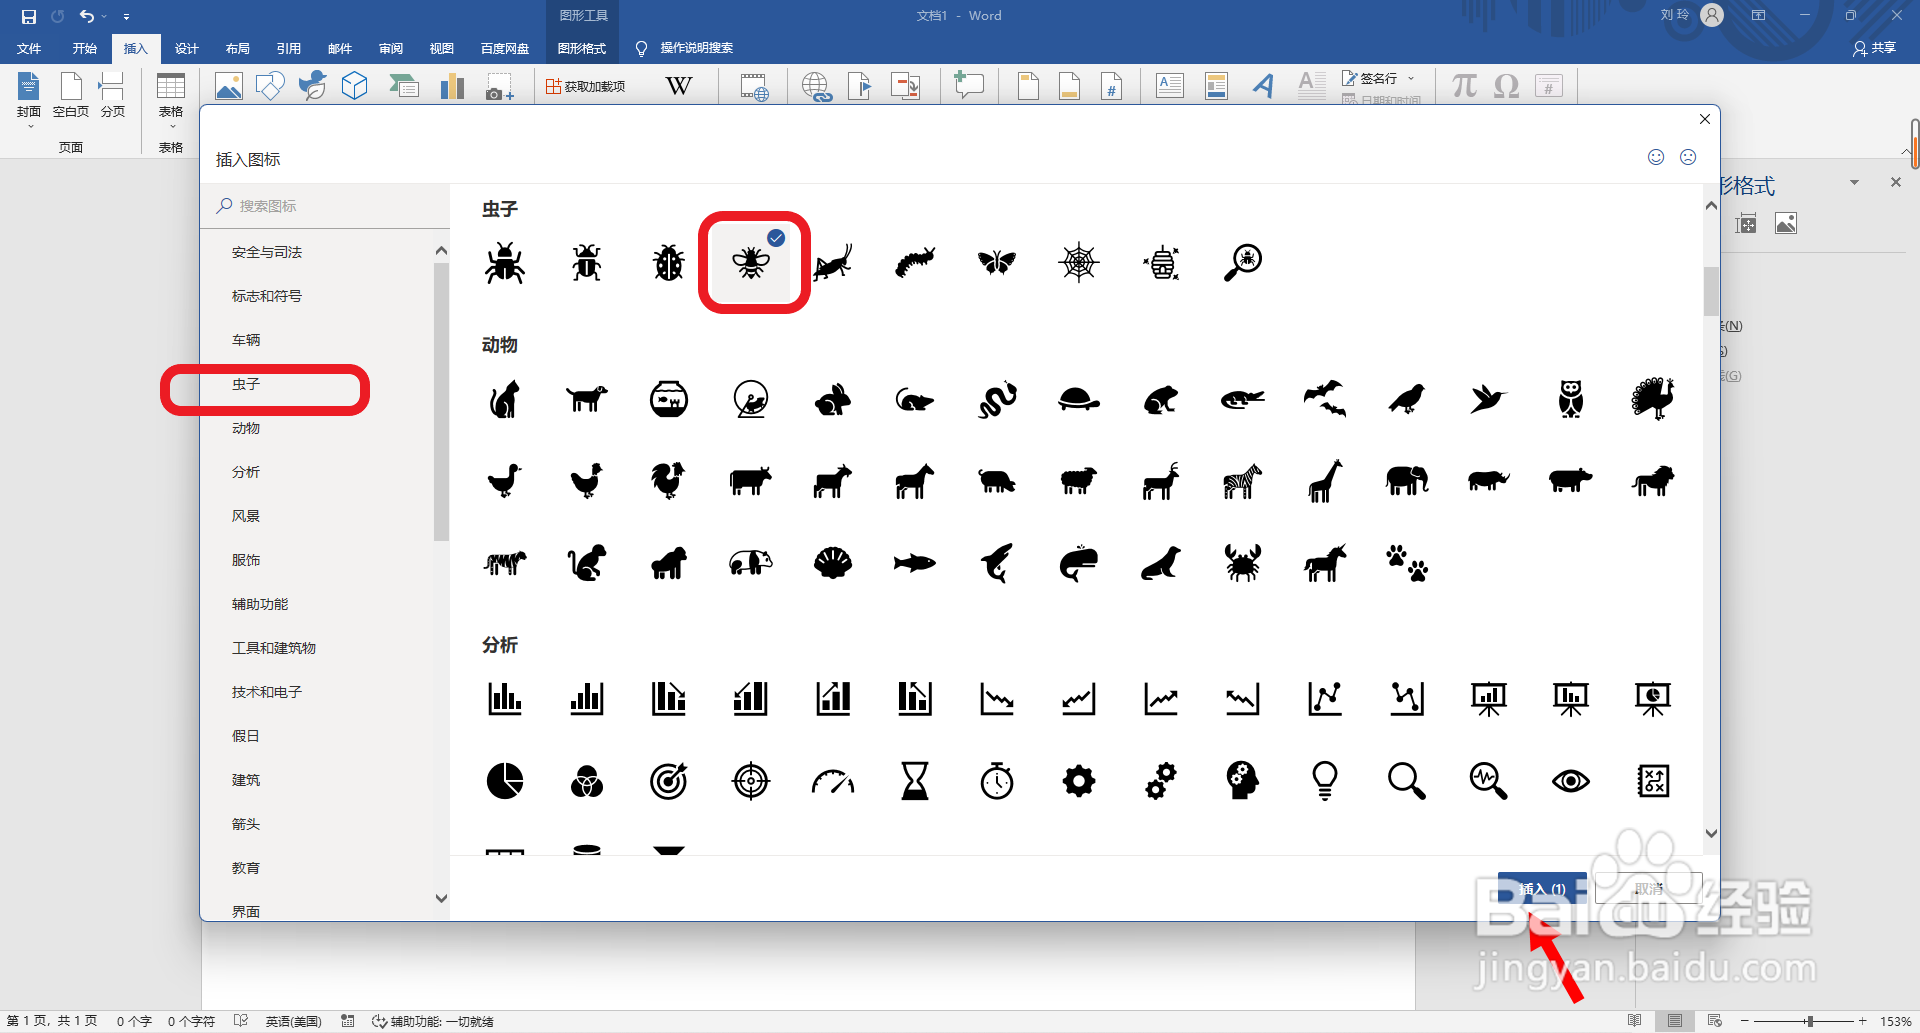Click the Pi equation button in ribbon
Image resolution: width=1920 pixels, height=1033 pixels.
1464,86
